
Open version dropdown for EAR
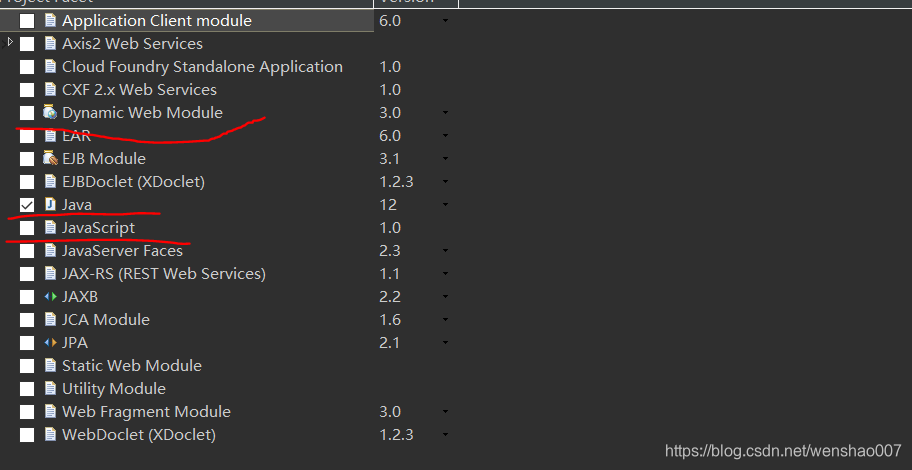445,136
